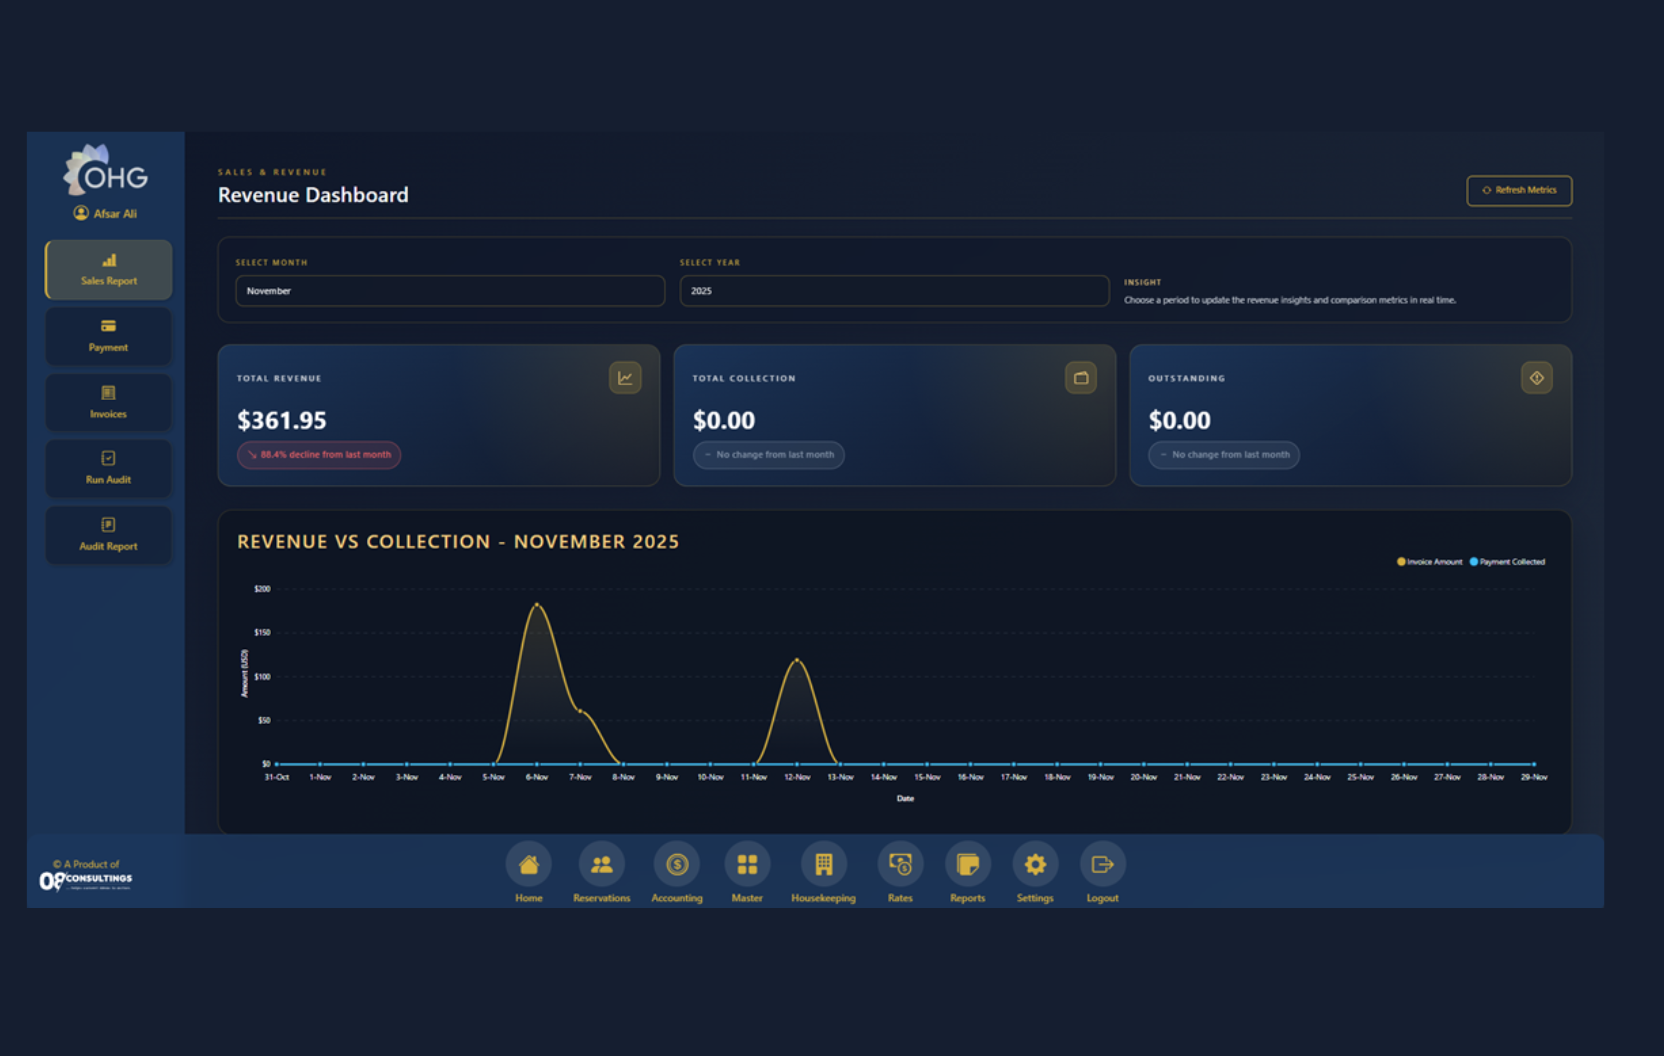Viewport: 1664px width, 1056px height.
Task: Click the Accounting dollar icon
Action: coord(677,865)
